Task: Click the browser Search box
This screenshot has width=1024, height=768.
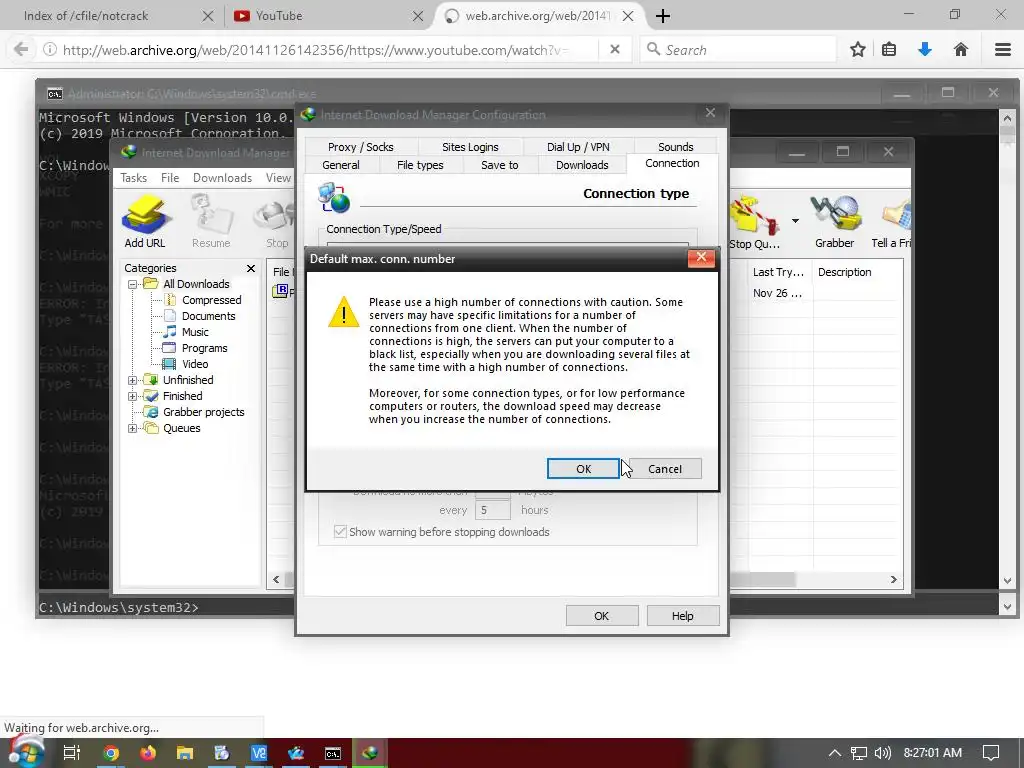Action: (738, 50)
